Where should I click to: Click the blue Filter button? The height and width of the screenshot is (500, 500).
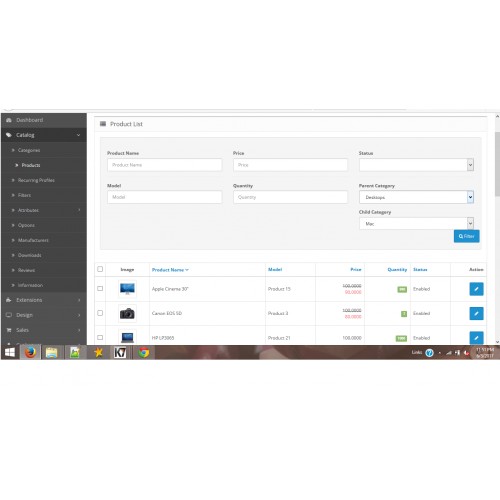click(x=467, y=236)
